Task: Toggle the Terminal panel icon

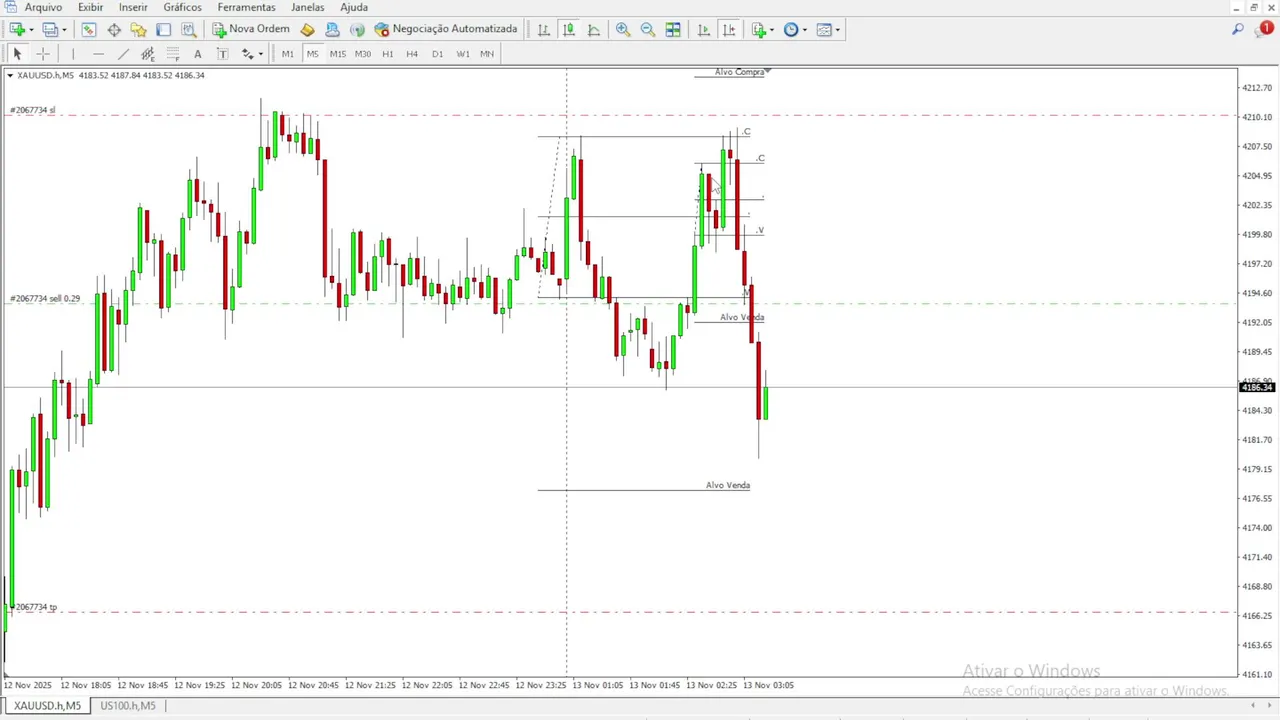Action: [164, 30]
